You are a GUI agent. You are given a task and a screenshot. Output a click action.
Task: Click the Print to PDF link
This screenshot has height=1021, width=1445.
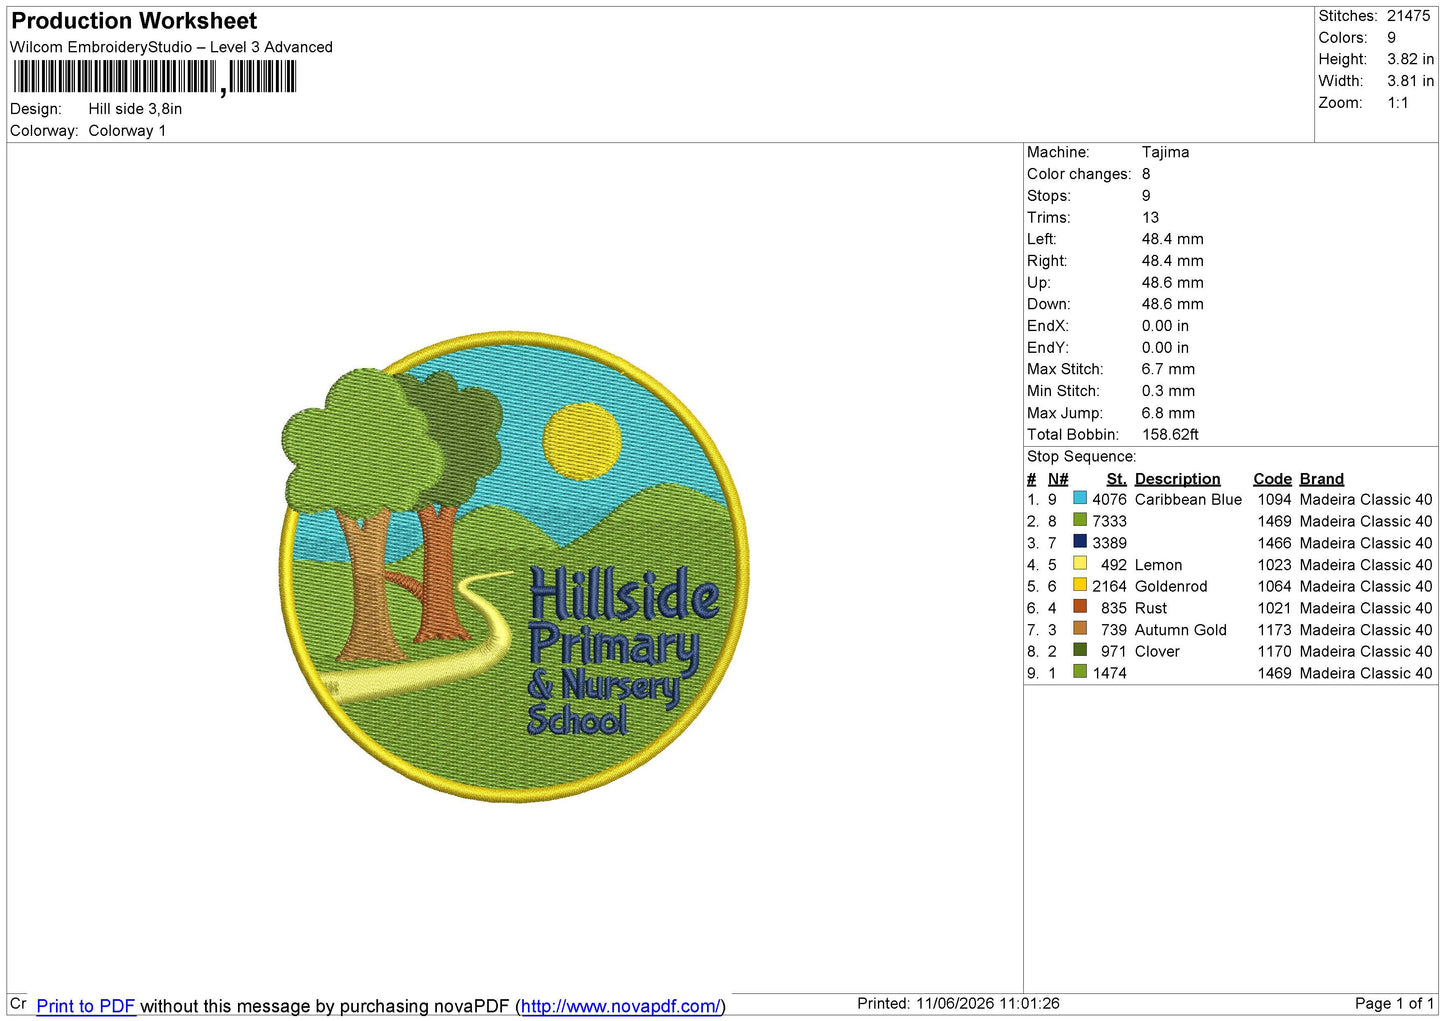pos(85,1006)
